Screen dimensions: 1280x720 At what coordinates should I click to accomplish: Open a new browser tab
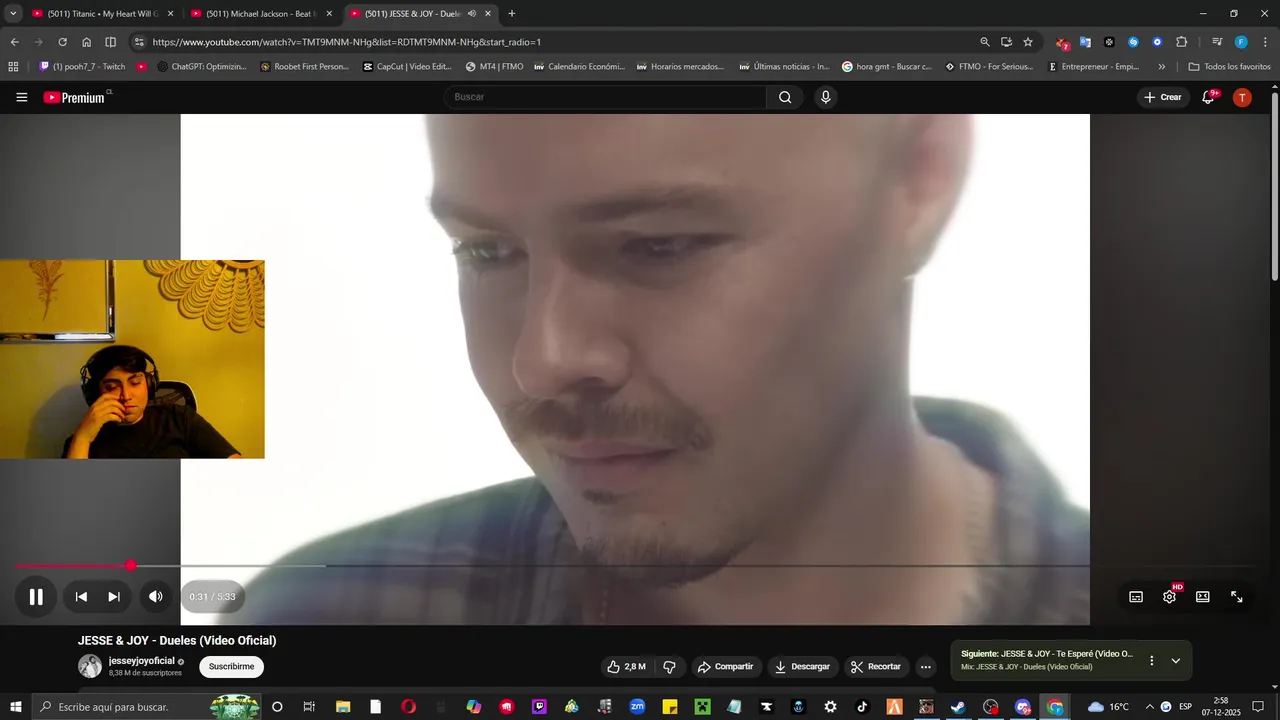[512, 14]
